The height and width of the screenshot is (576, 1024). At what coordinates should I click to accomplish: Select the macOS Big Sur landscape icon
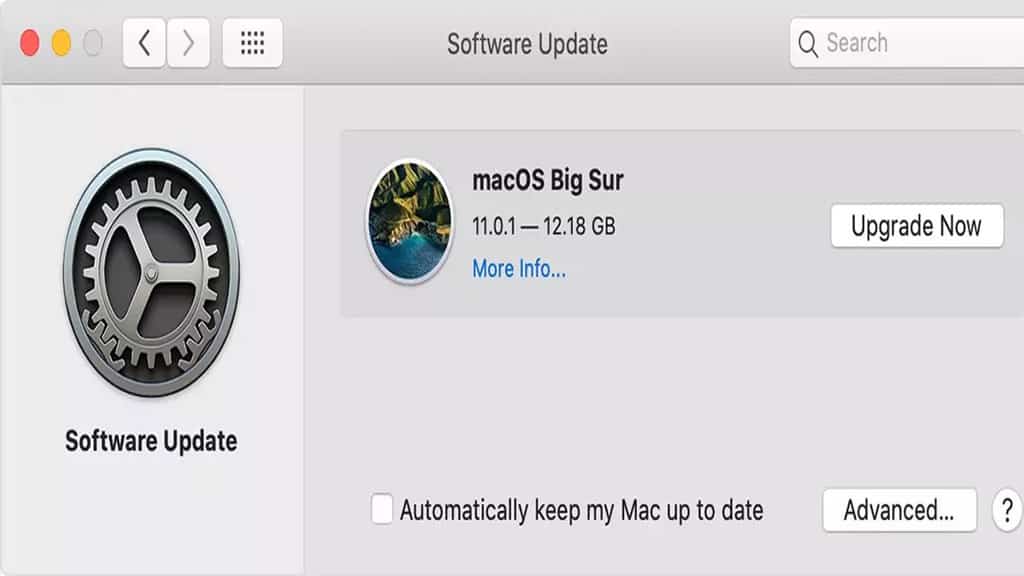(x=409, y=221)
